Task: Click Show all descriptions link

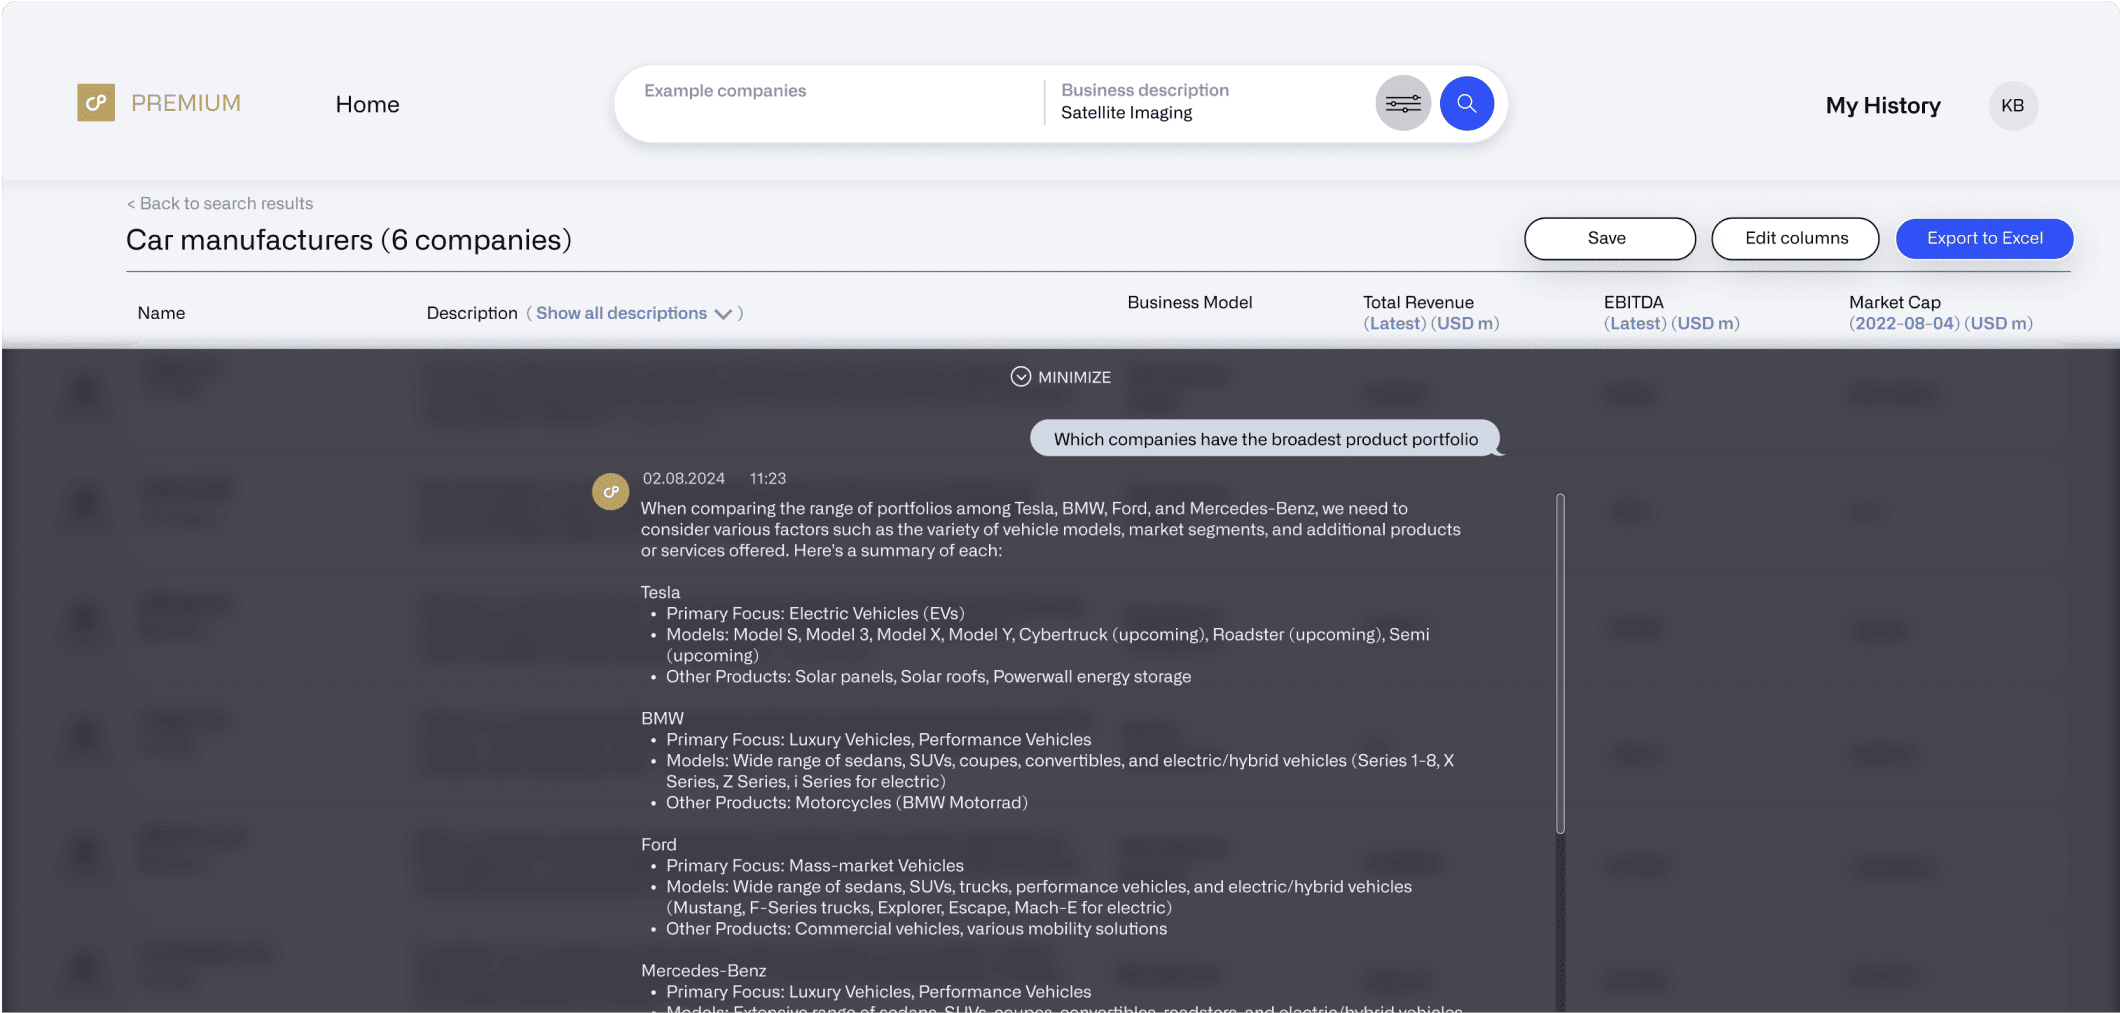Action: 621,313
